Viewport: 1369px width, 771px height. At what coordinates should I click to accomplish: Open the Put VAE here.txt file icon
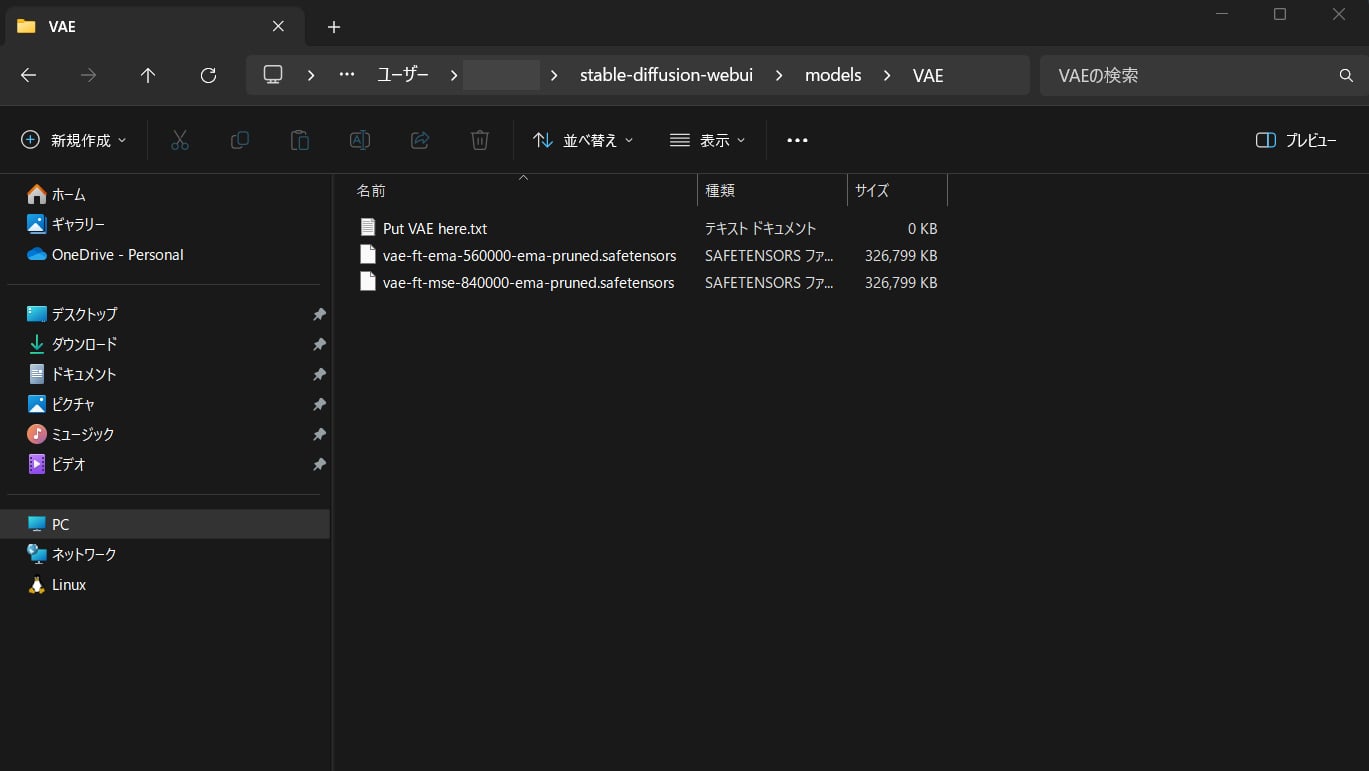pyautogui.click(x=367, y=228)
